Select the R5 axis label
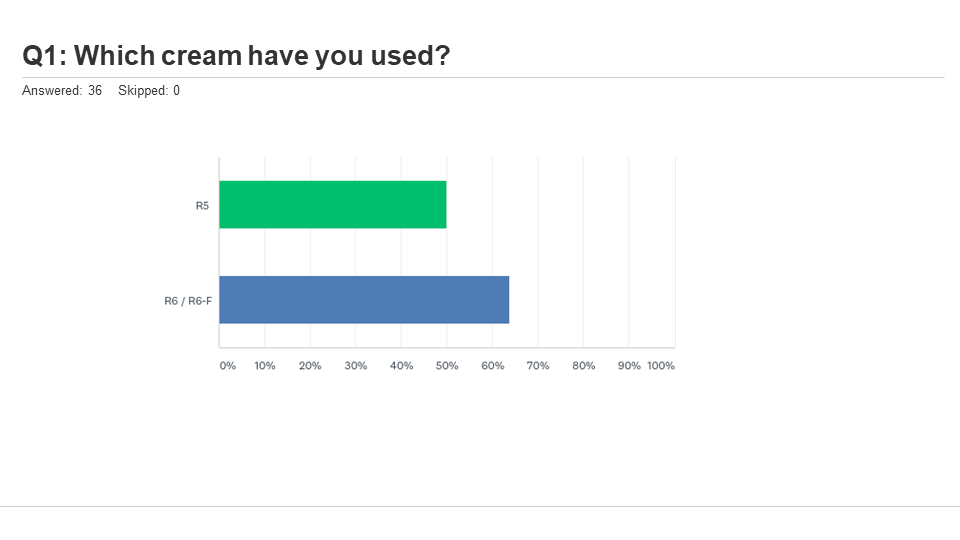The height and width of the screenshot is (540, 960). tap(202, 206)
